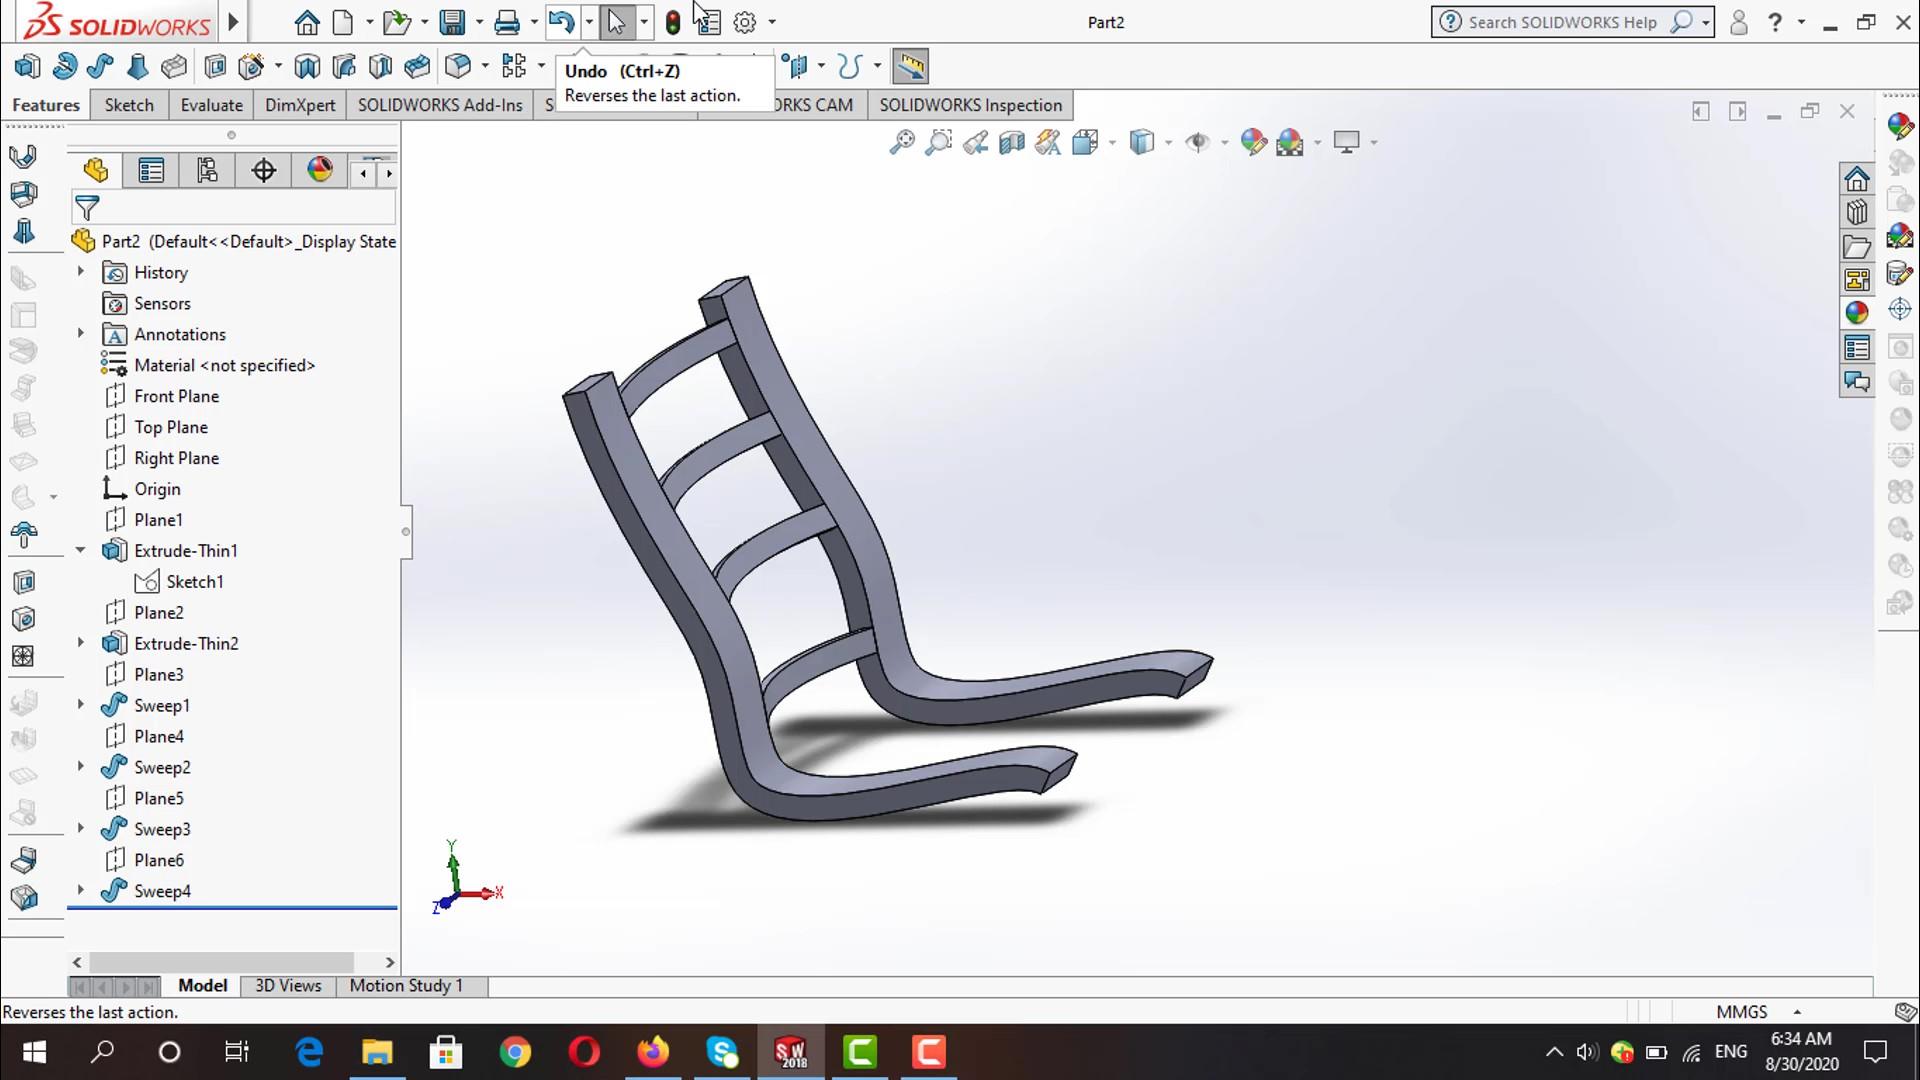Activate the Section View tool
Viewport: 1920px width, 1080px height.
click(x=1010, y=142)
